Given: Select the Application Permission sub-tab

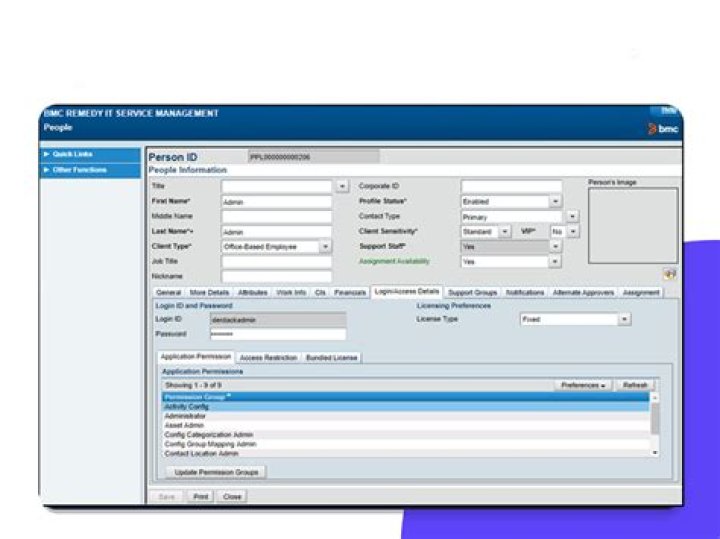Looking at the screenshot, I should (196, 357).
